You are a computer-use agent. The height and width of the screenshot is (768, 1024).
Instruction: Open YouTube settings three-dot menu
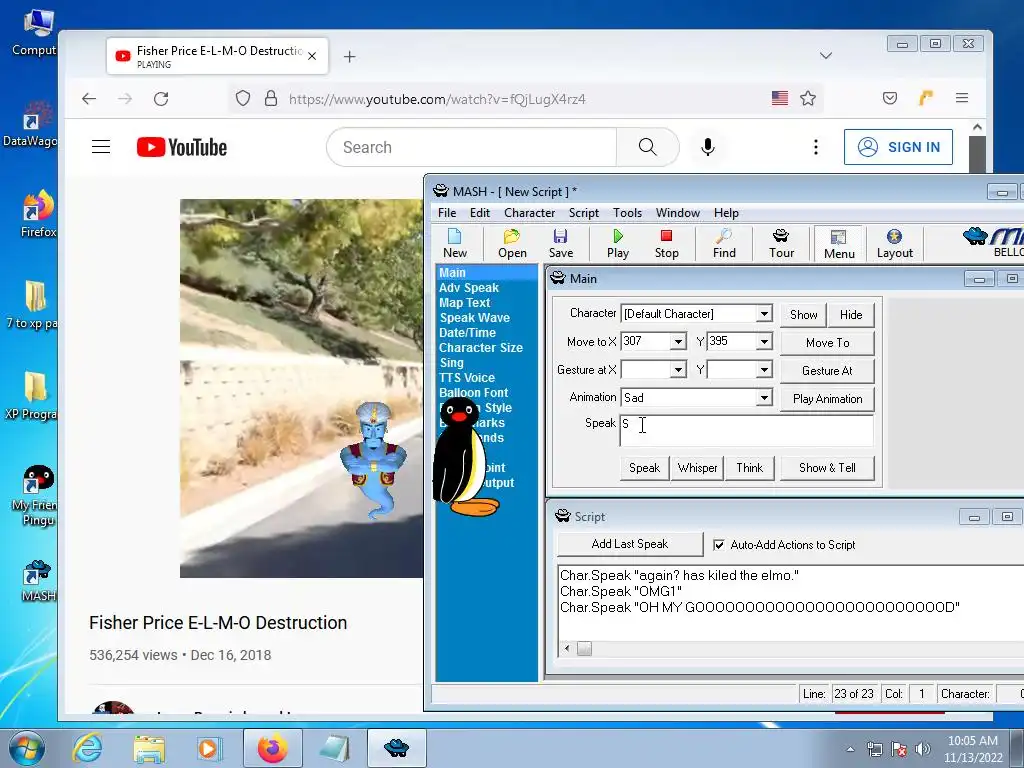click(816, 147)
